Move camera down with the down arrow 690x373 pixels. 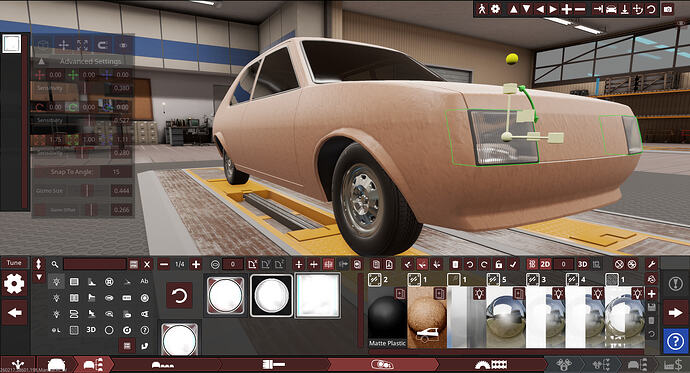pyautogui.click(x=526, y=9)
